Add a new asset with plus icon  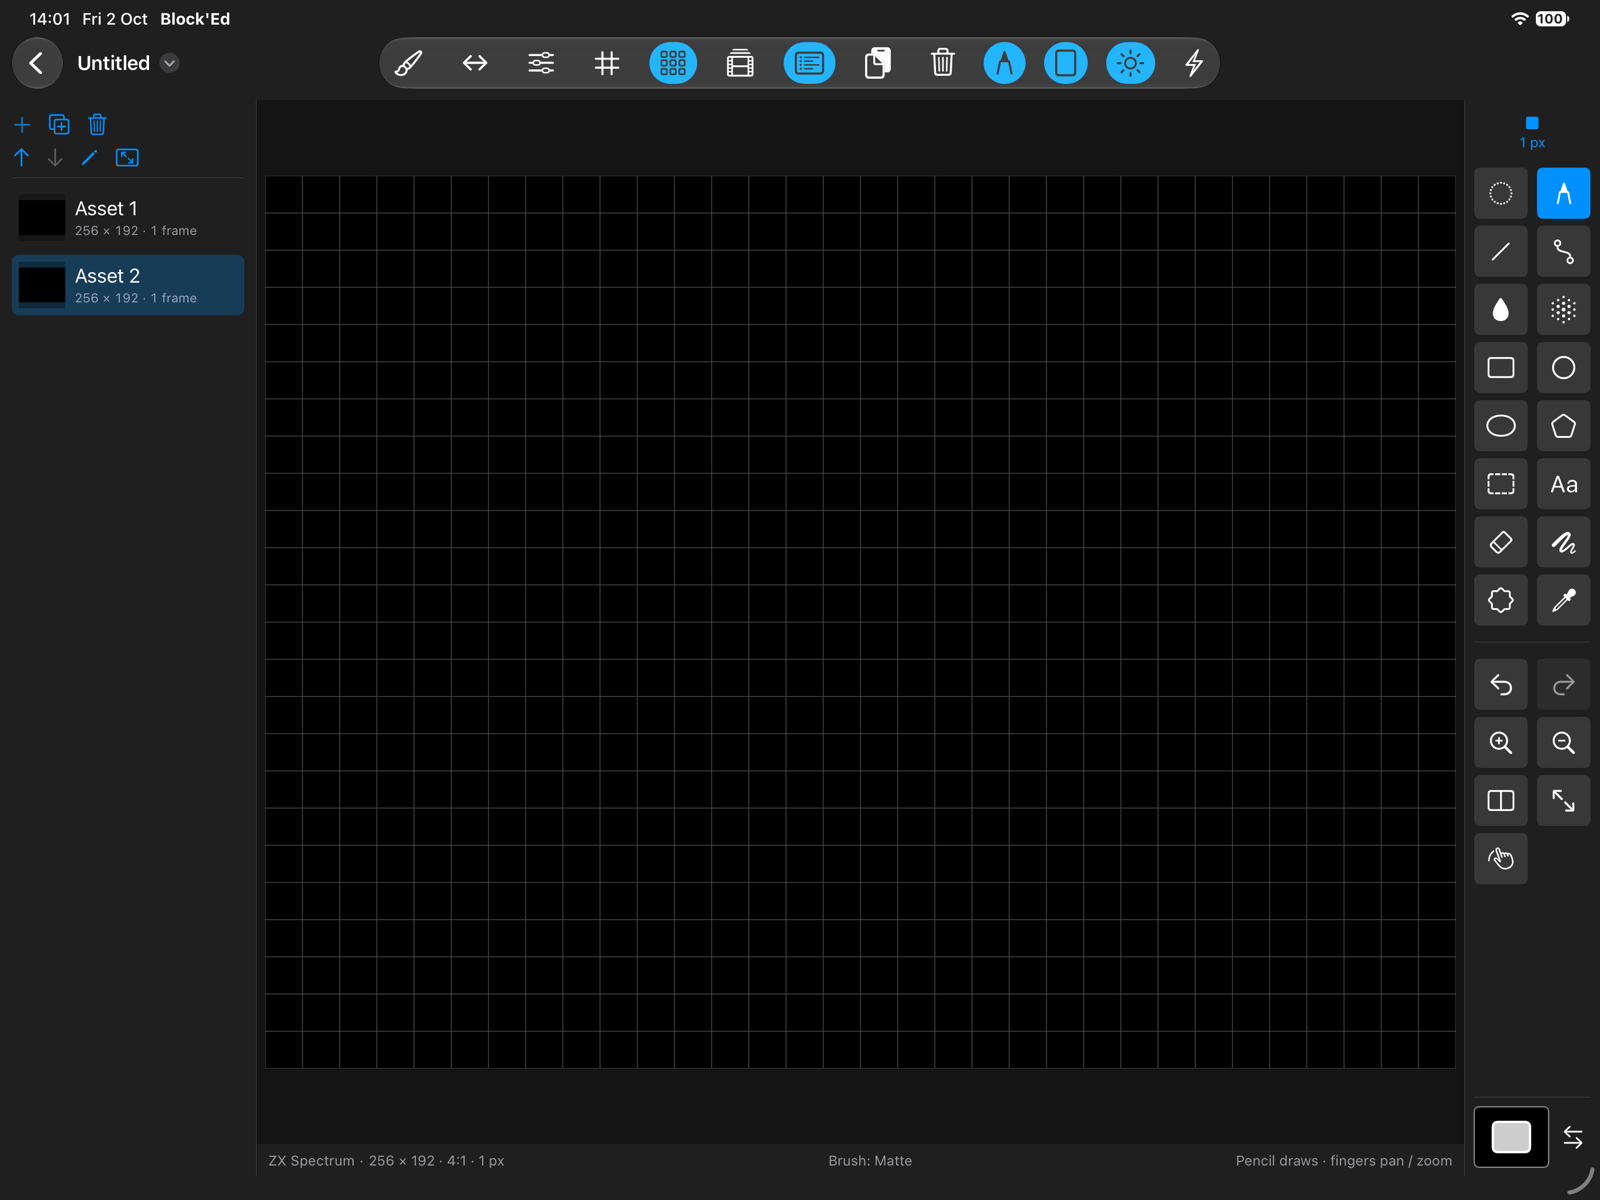[22, 125]
